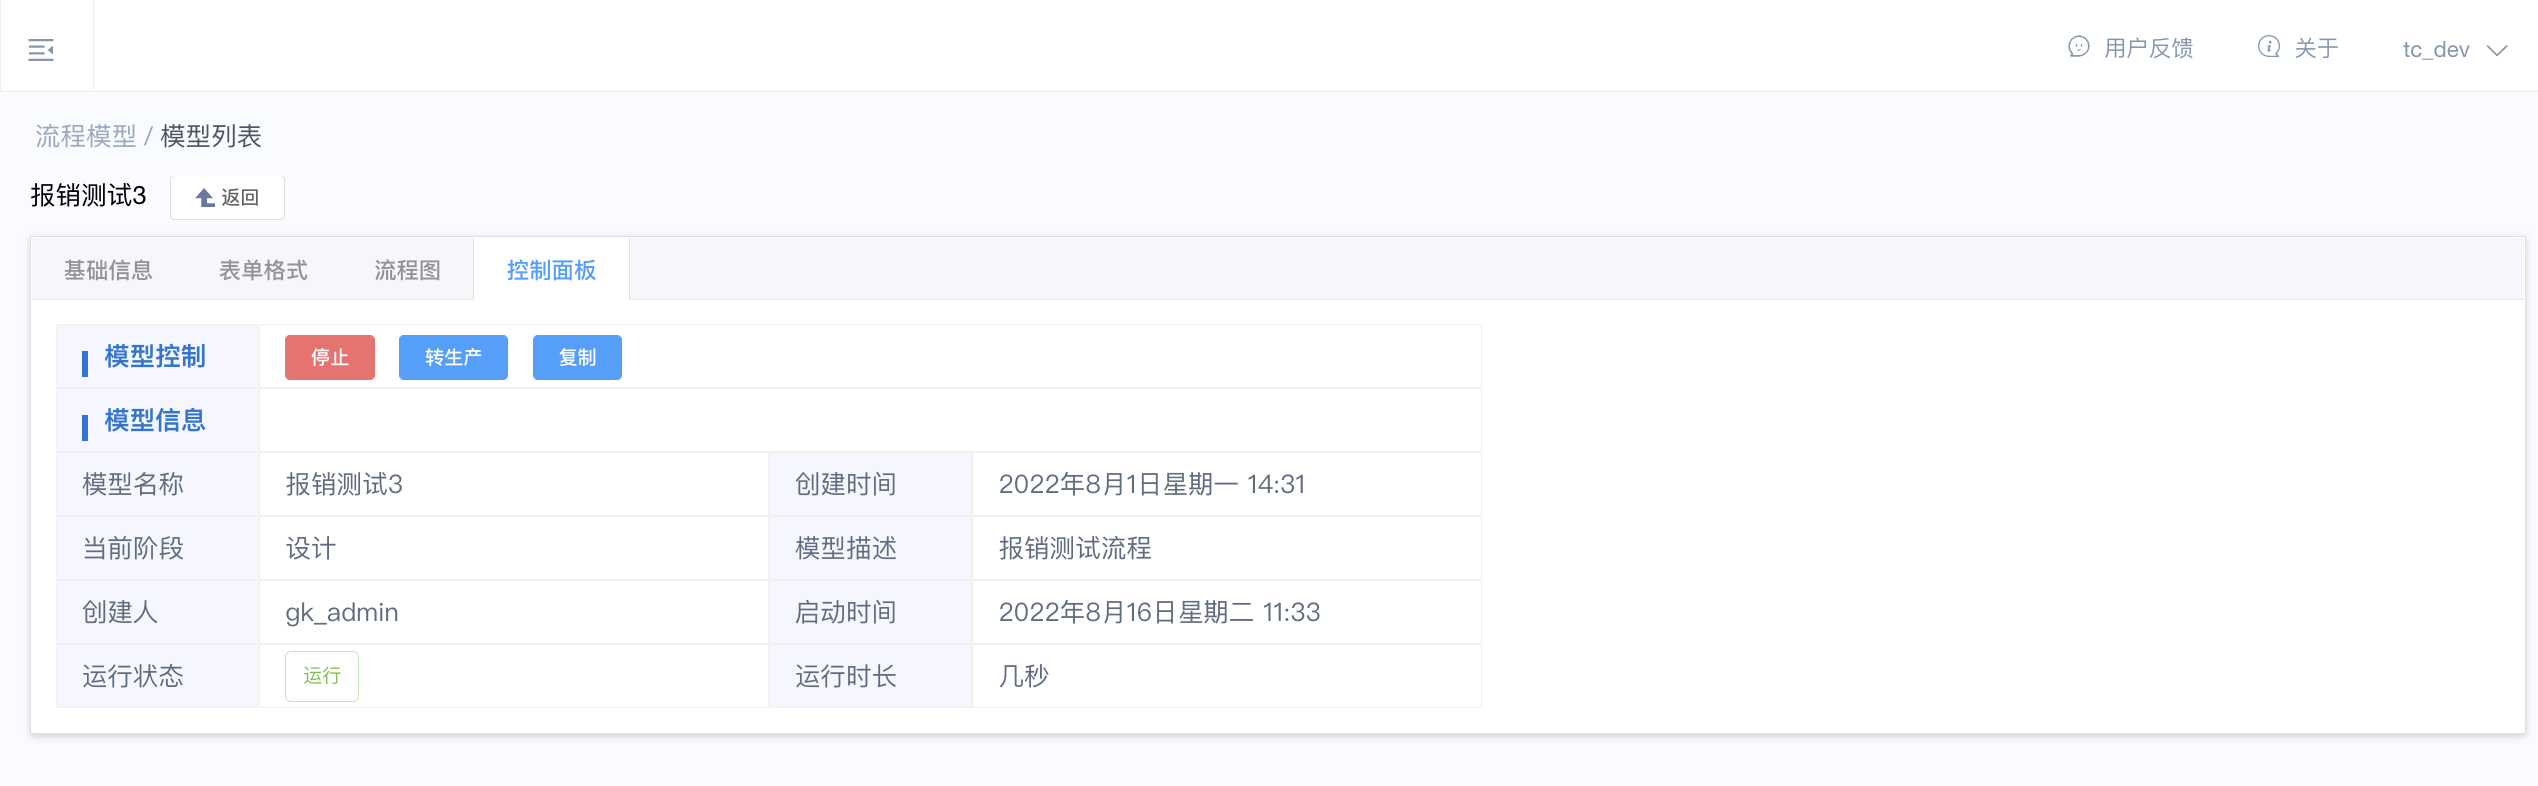Image resolution: width=2538 pixels, height=786 pixels.
Task: Collapse the sidebar via hamburger icon
Action: coord(41,49)
